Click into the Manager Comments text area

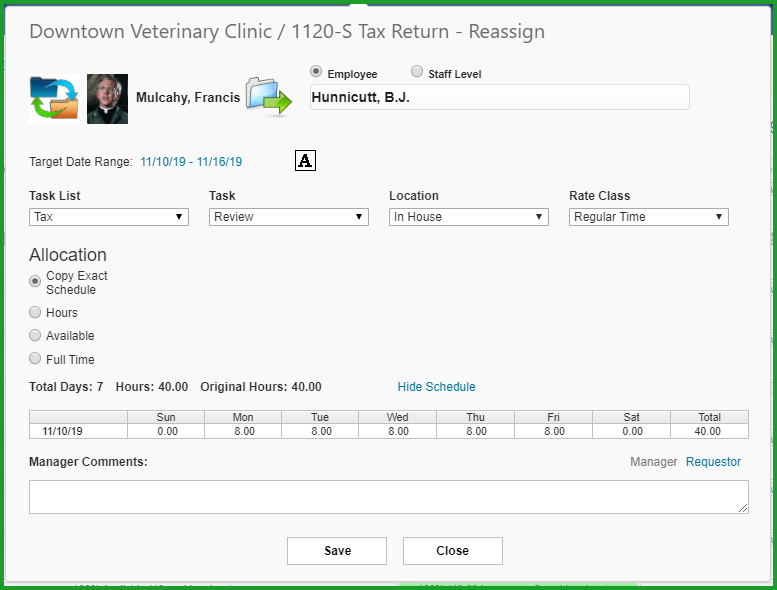[388, 497]
